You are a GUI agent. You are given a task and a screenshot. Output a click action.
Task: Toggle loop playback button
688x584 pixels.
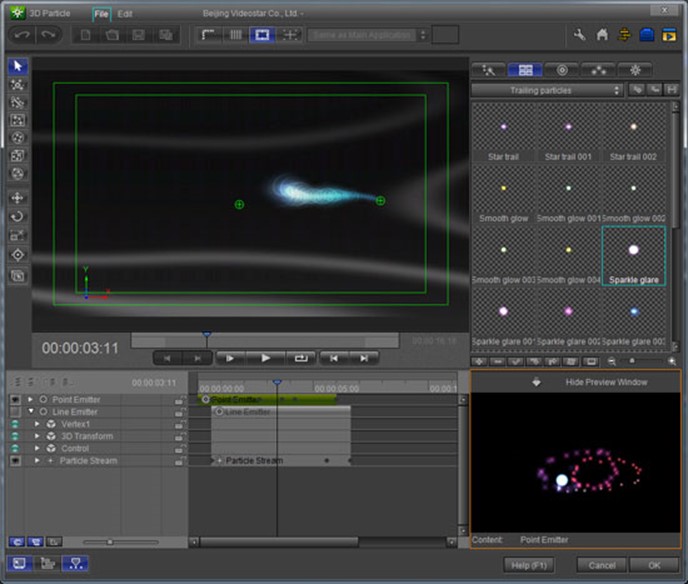(301, 358)
